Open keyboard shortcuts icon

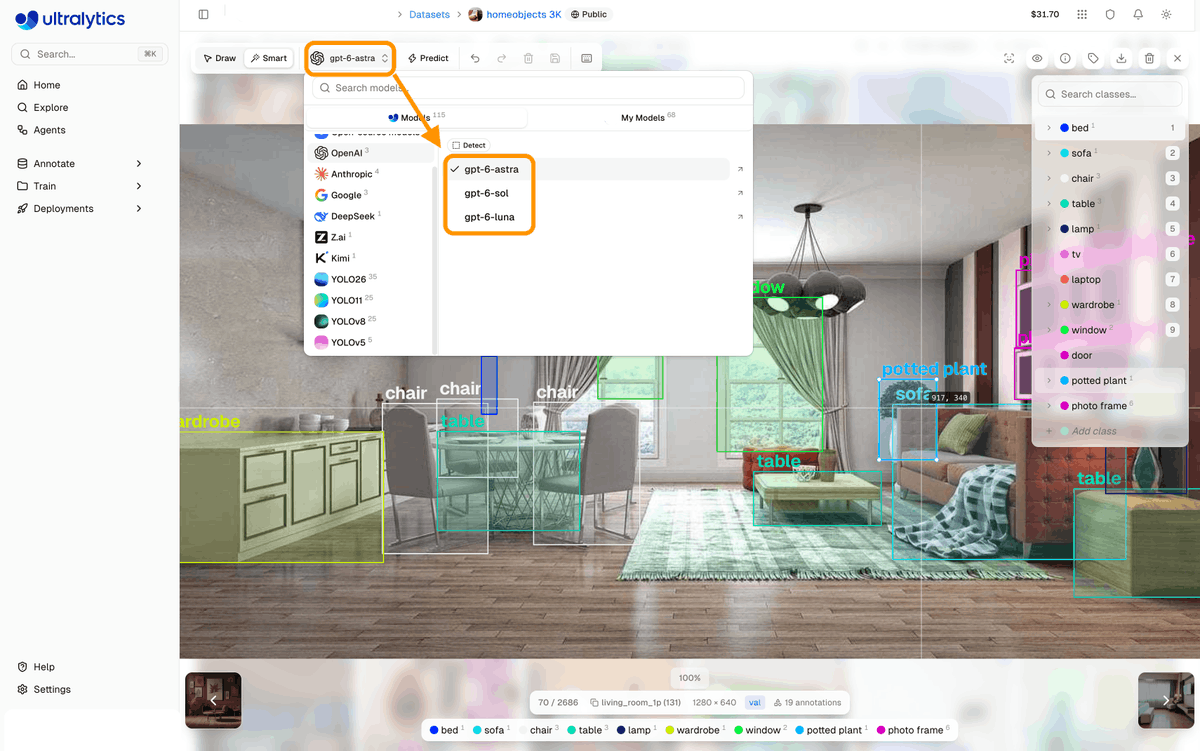coord(587,58)
